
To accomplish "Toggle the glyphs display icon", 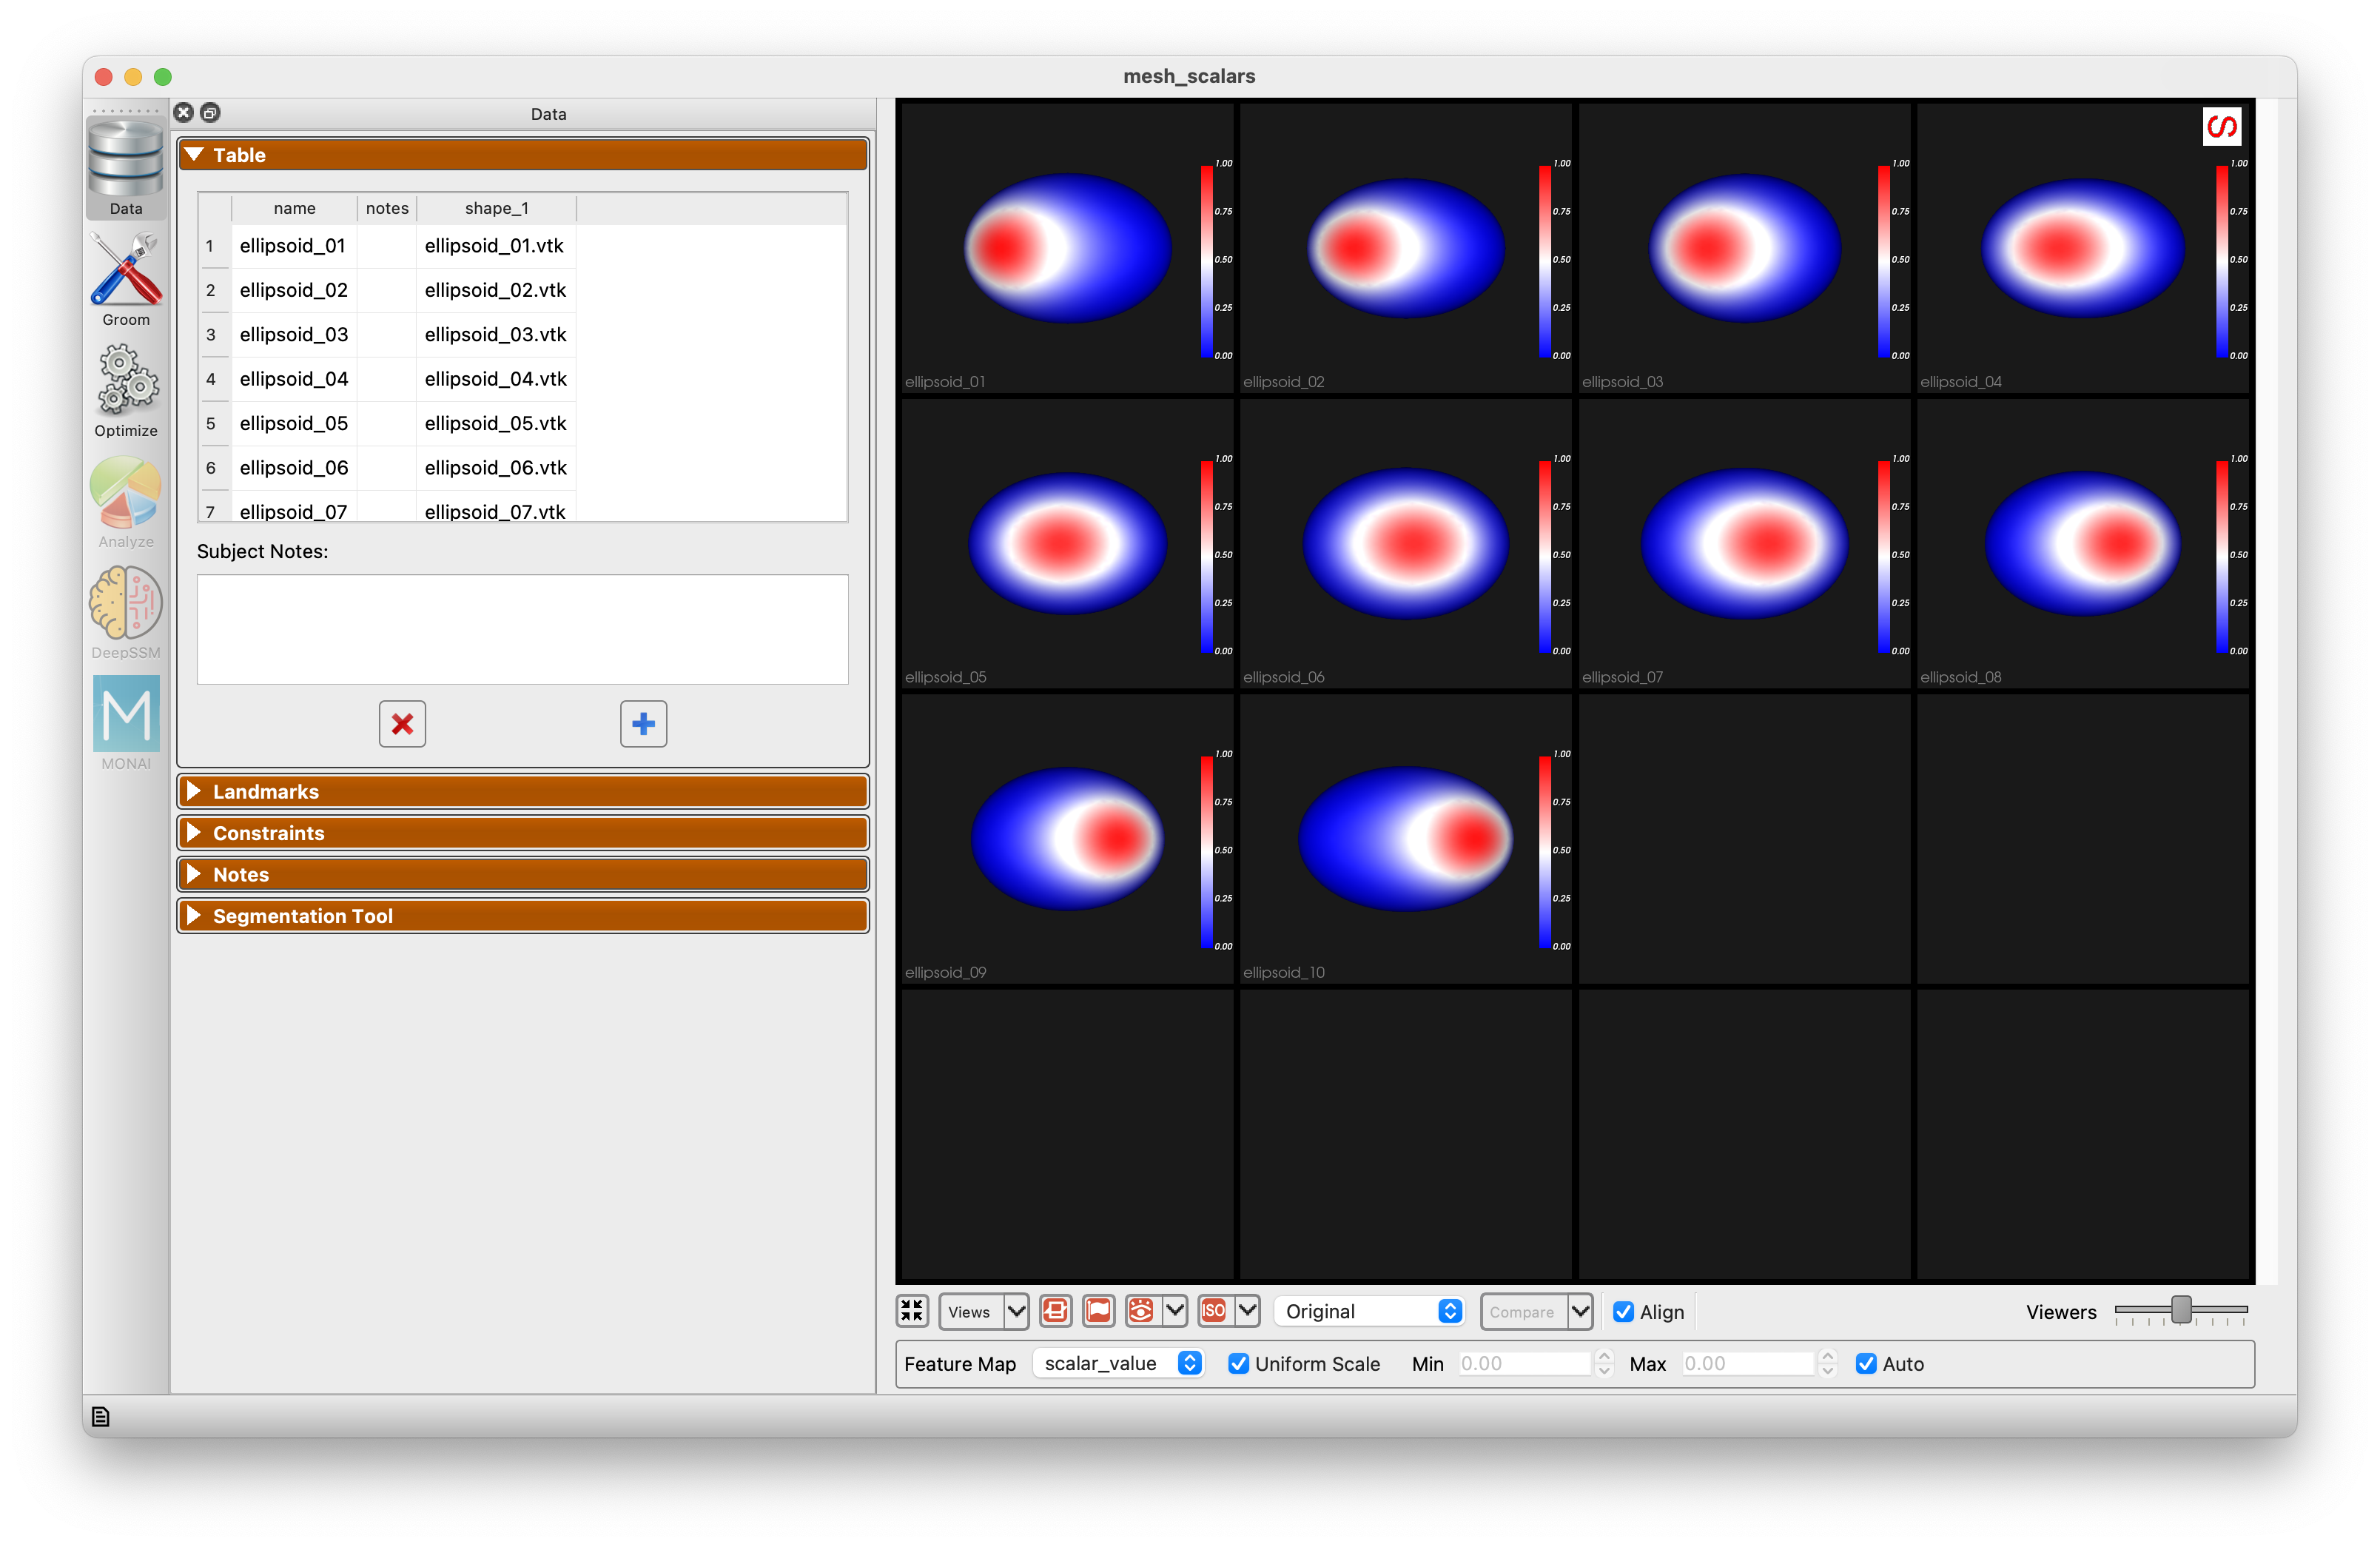I will [1055, 1311].
